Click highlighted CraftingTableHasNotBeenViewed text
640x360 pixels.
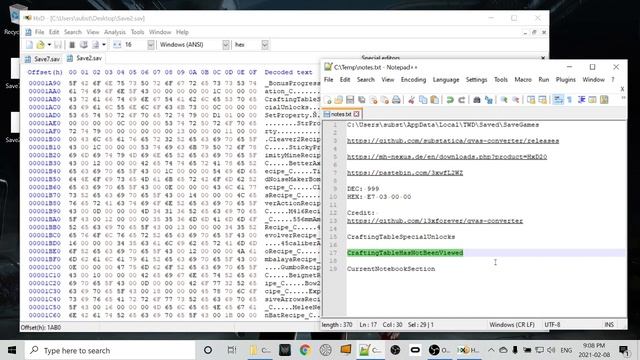point(405,253)
